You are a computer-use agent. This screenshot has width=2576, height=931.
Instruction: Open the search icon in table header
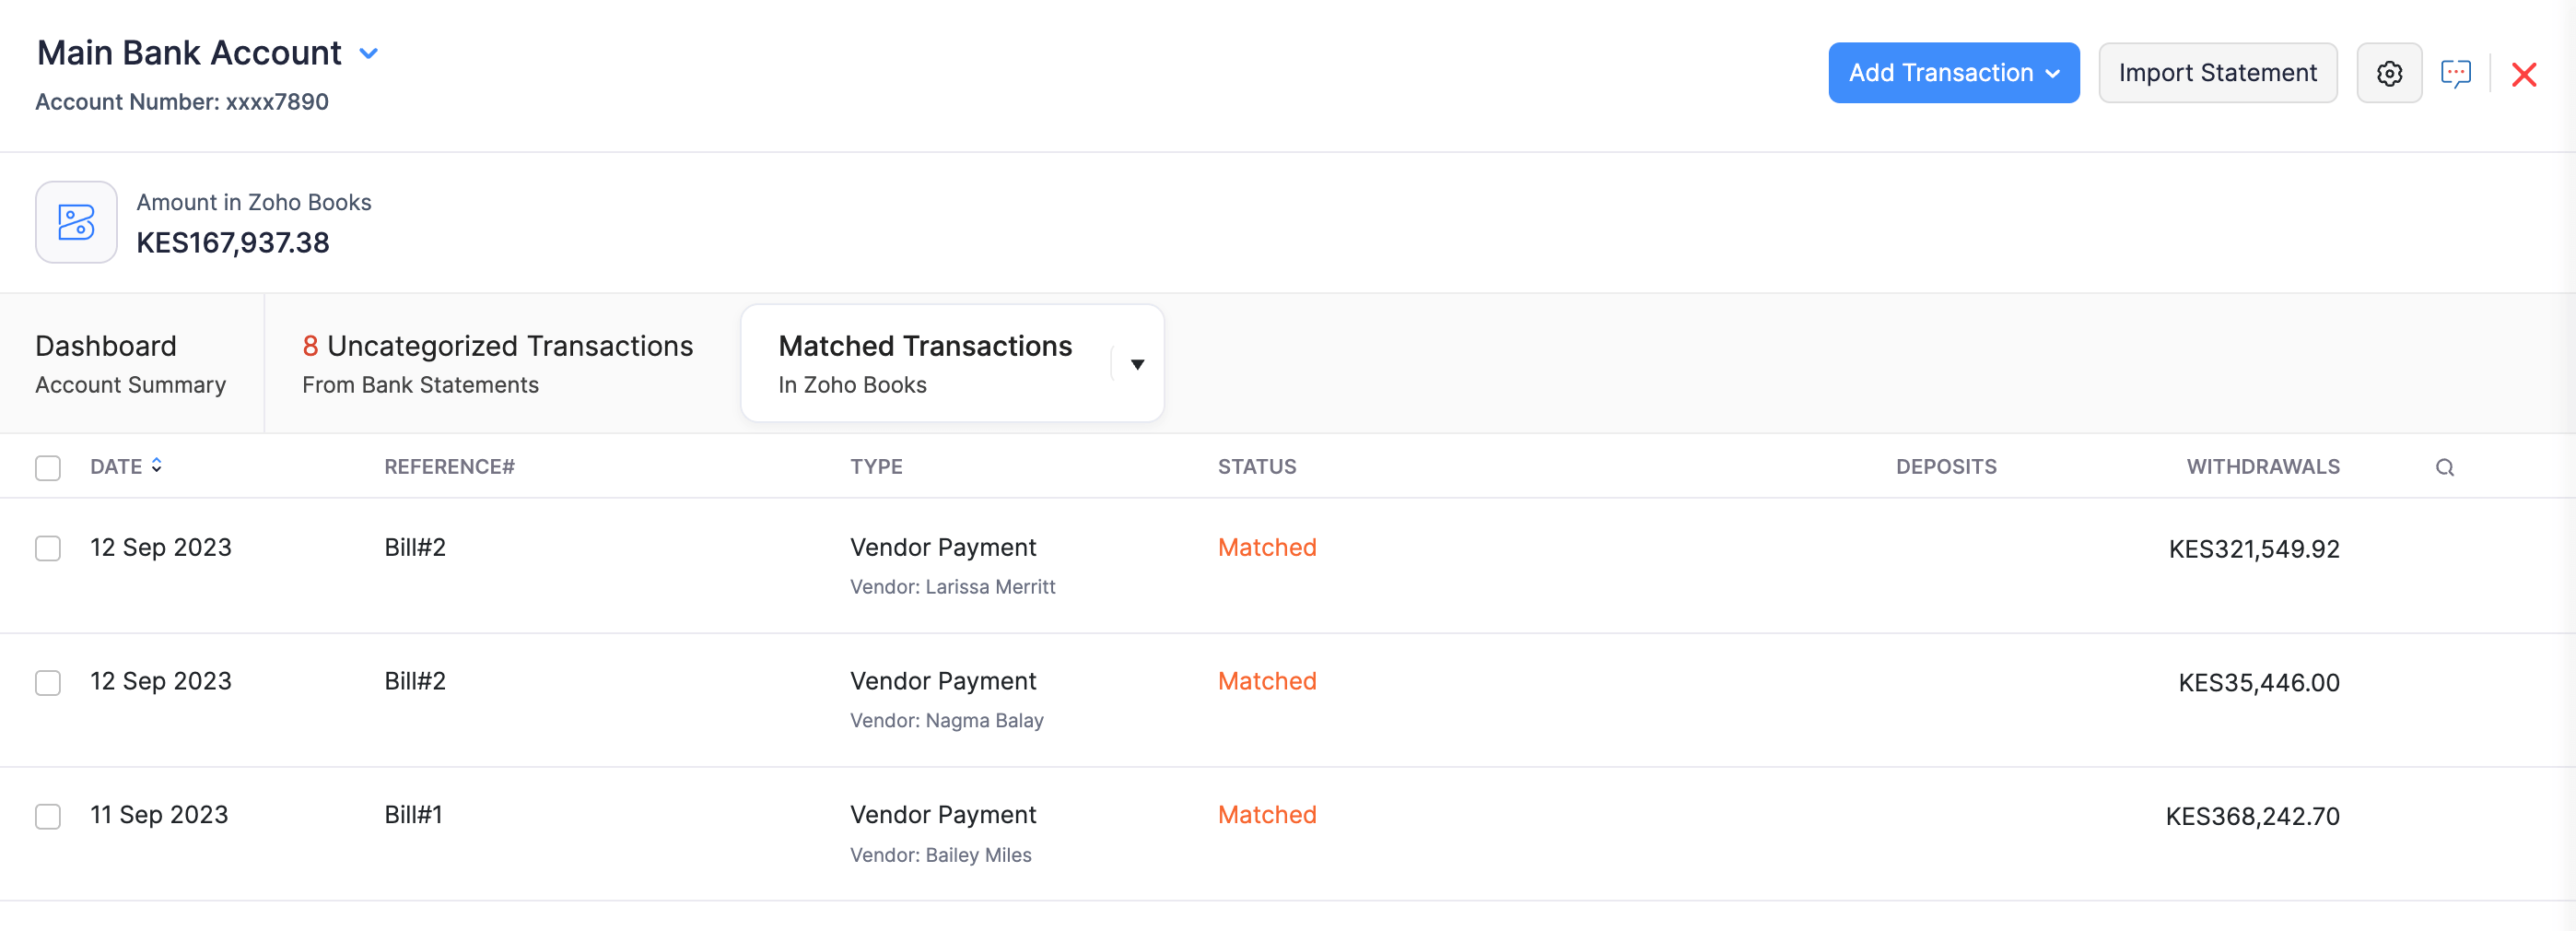pyautogui.click(x=2446, y=466)
